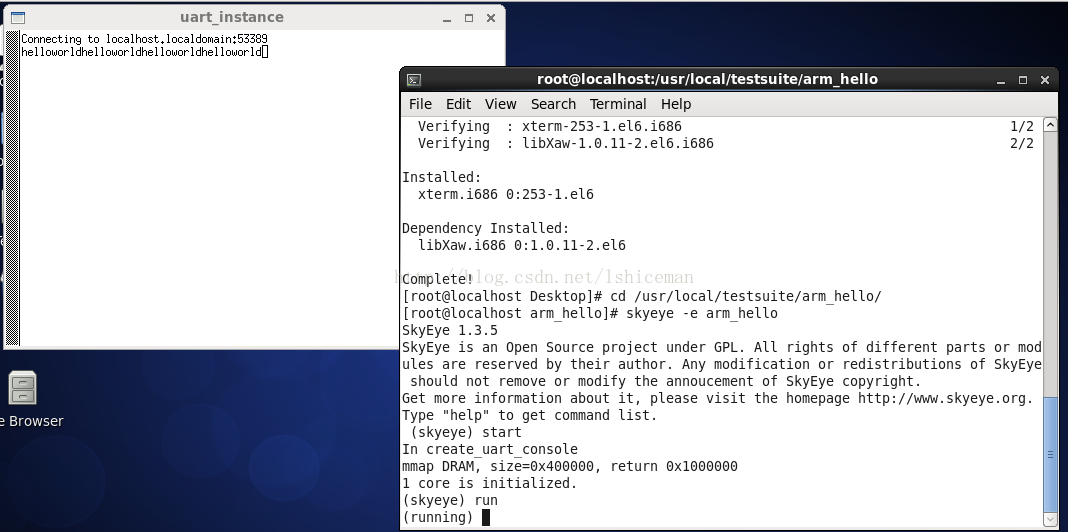
Task: Click the '(skyeye) start' line
Action: pos(465,433)
